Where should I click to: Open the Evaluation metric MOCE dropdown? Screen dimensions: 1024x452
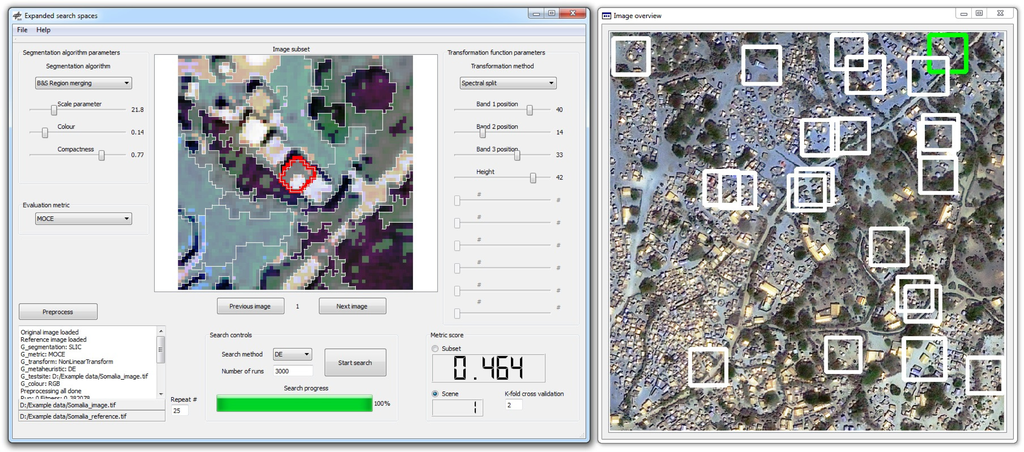83,218
